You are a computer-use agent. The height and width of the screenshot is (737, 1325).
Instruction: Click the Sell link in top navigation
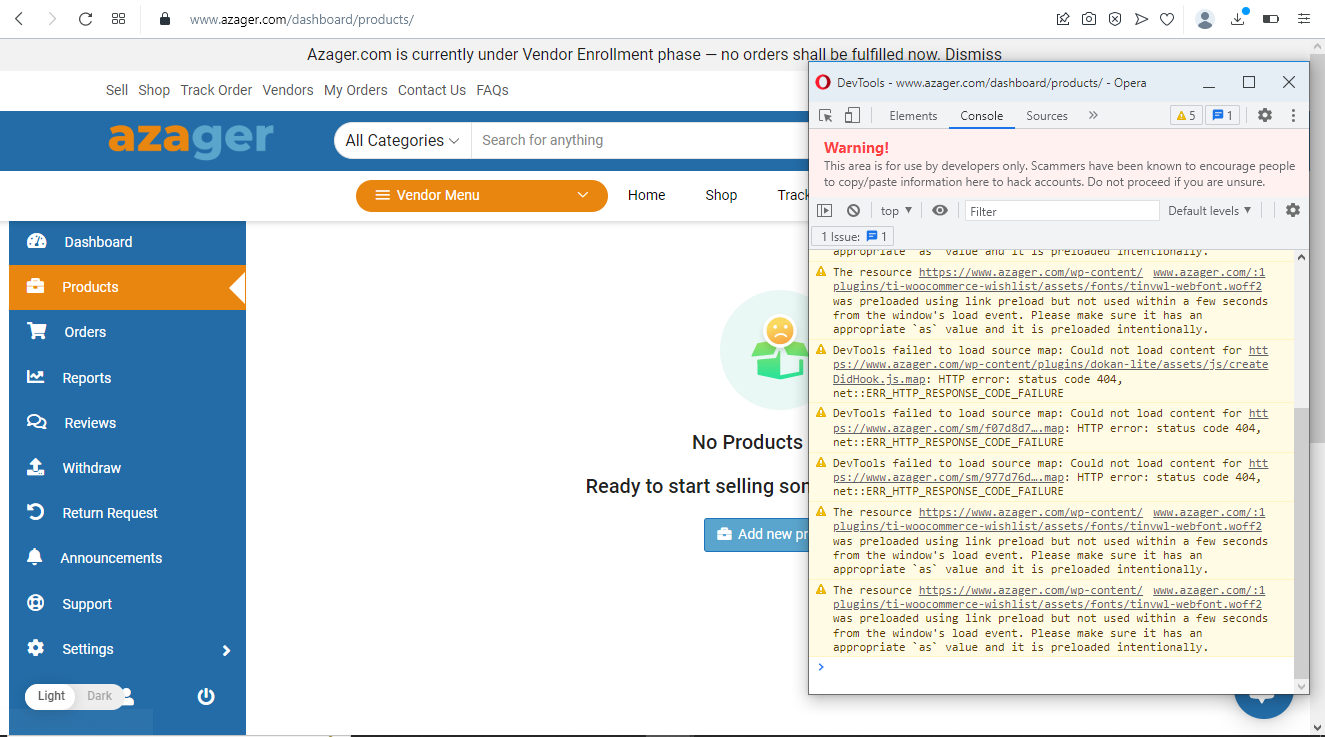[117, 90]
